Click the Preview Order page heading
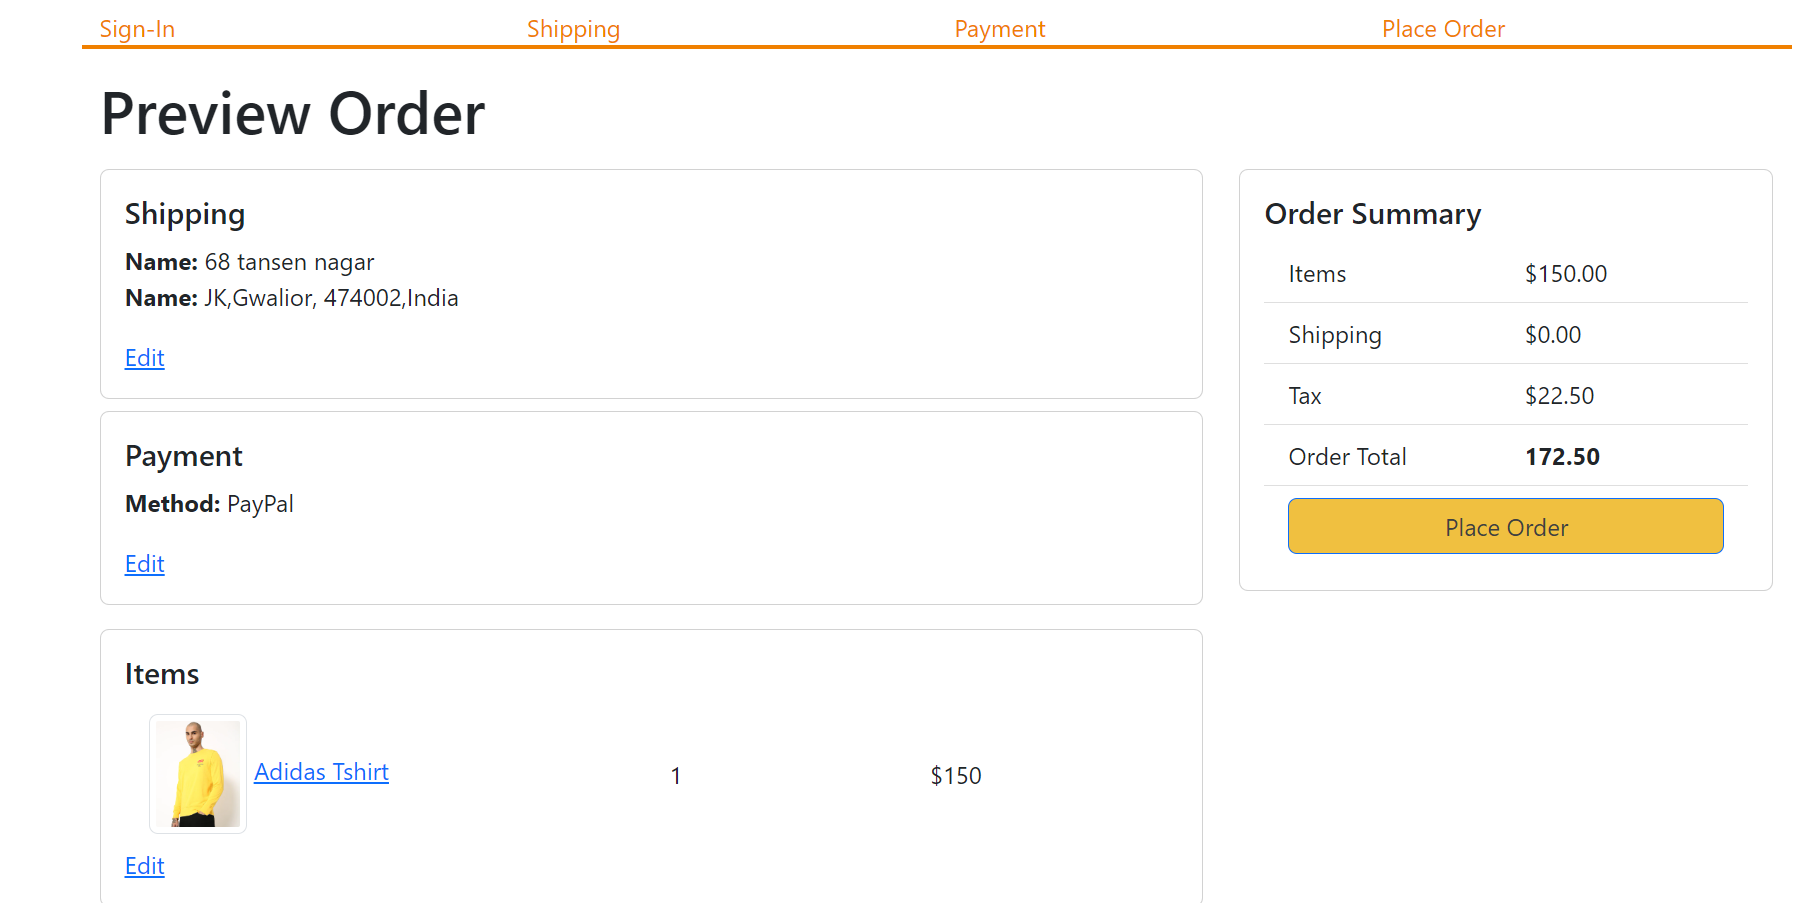The image size is (1802, 903). [x=291, y=113]
